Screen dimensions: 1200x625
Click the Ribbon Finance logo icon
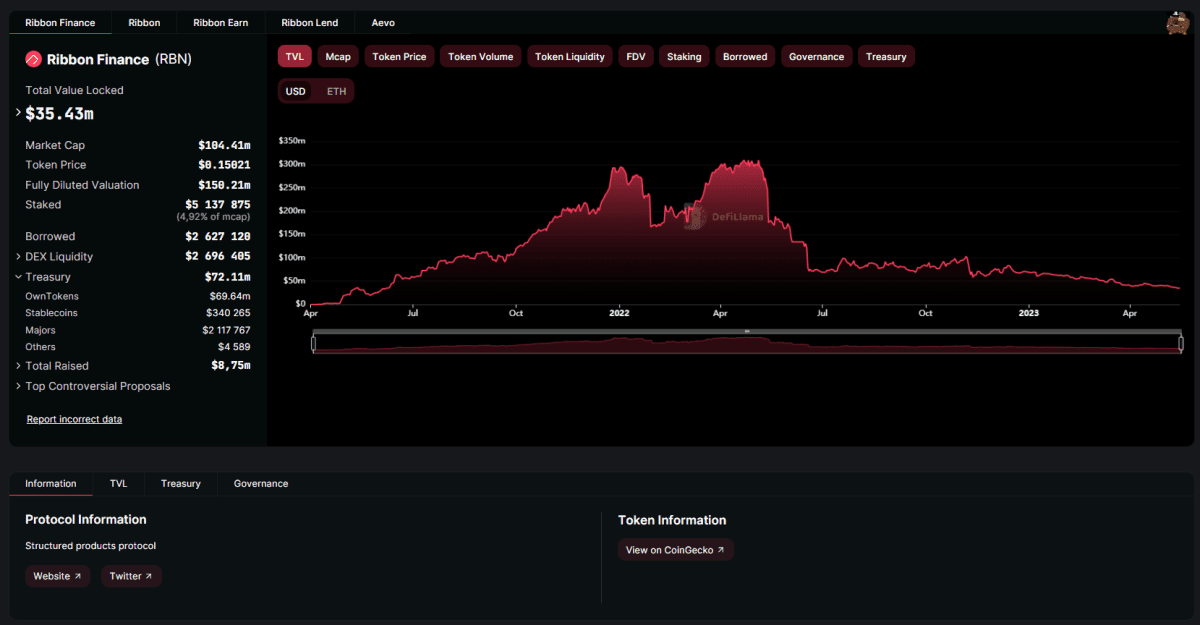tap(32, 59)
